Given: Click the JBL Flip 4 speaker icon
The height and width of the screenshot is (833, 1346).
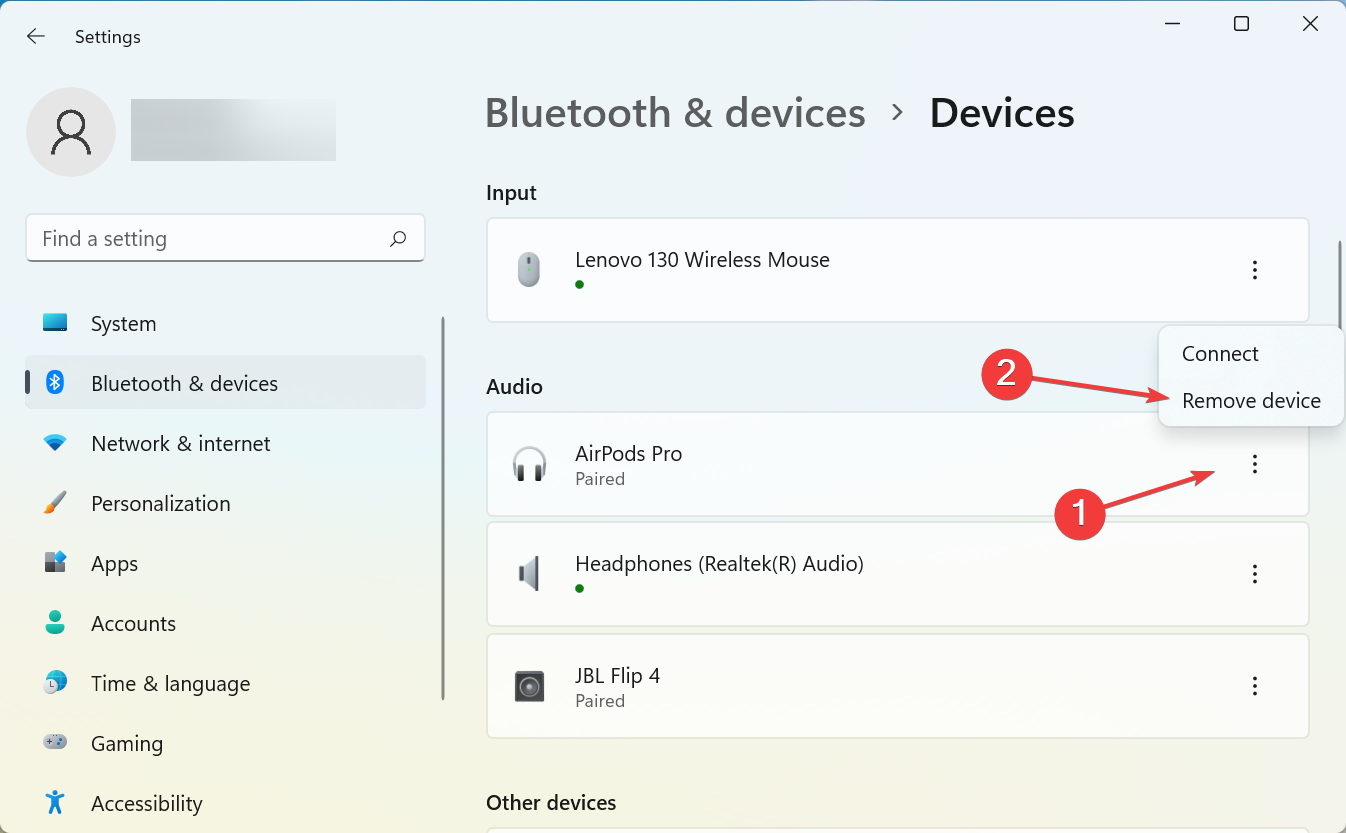Looking at the screenshot, I should [529, 686].
